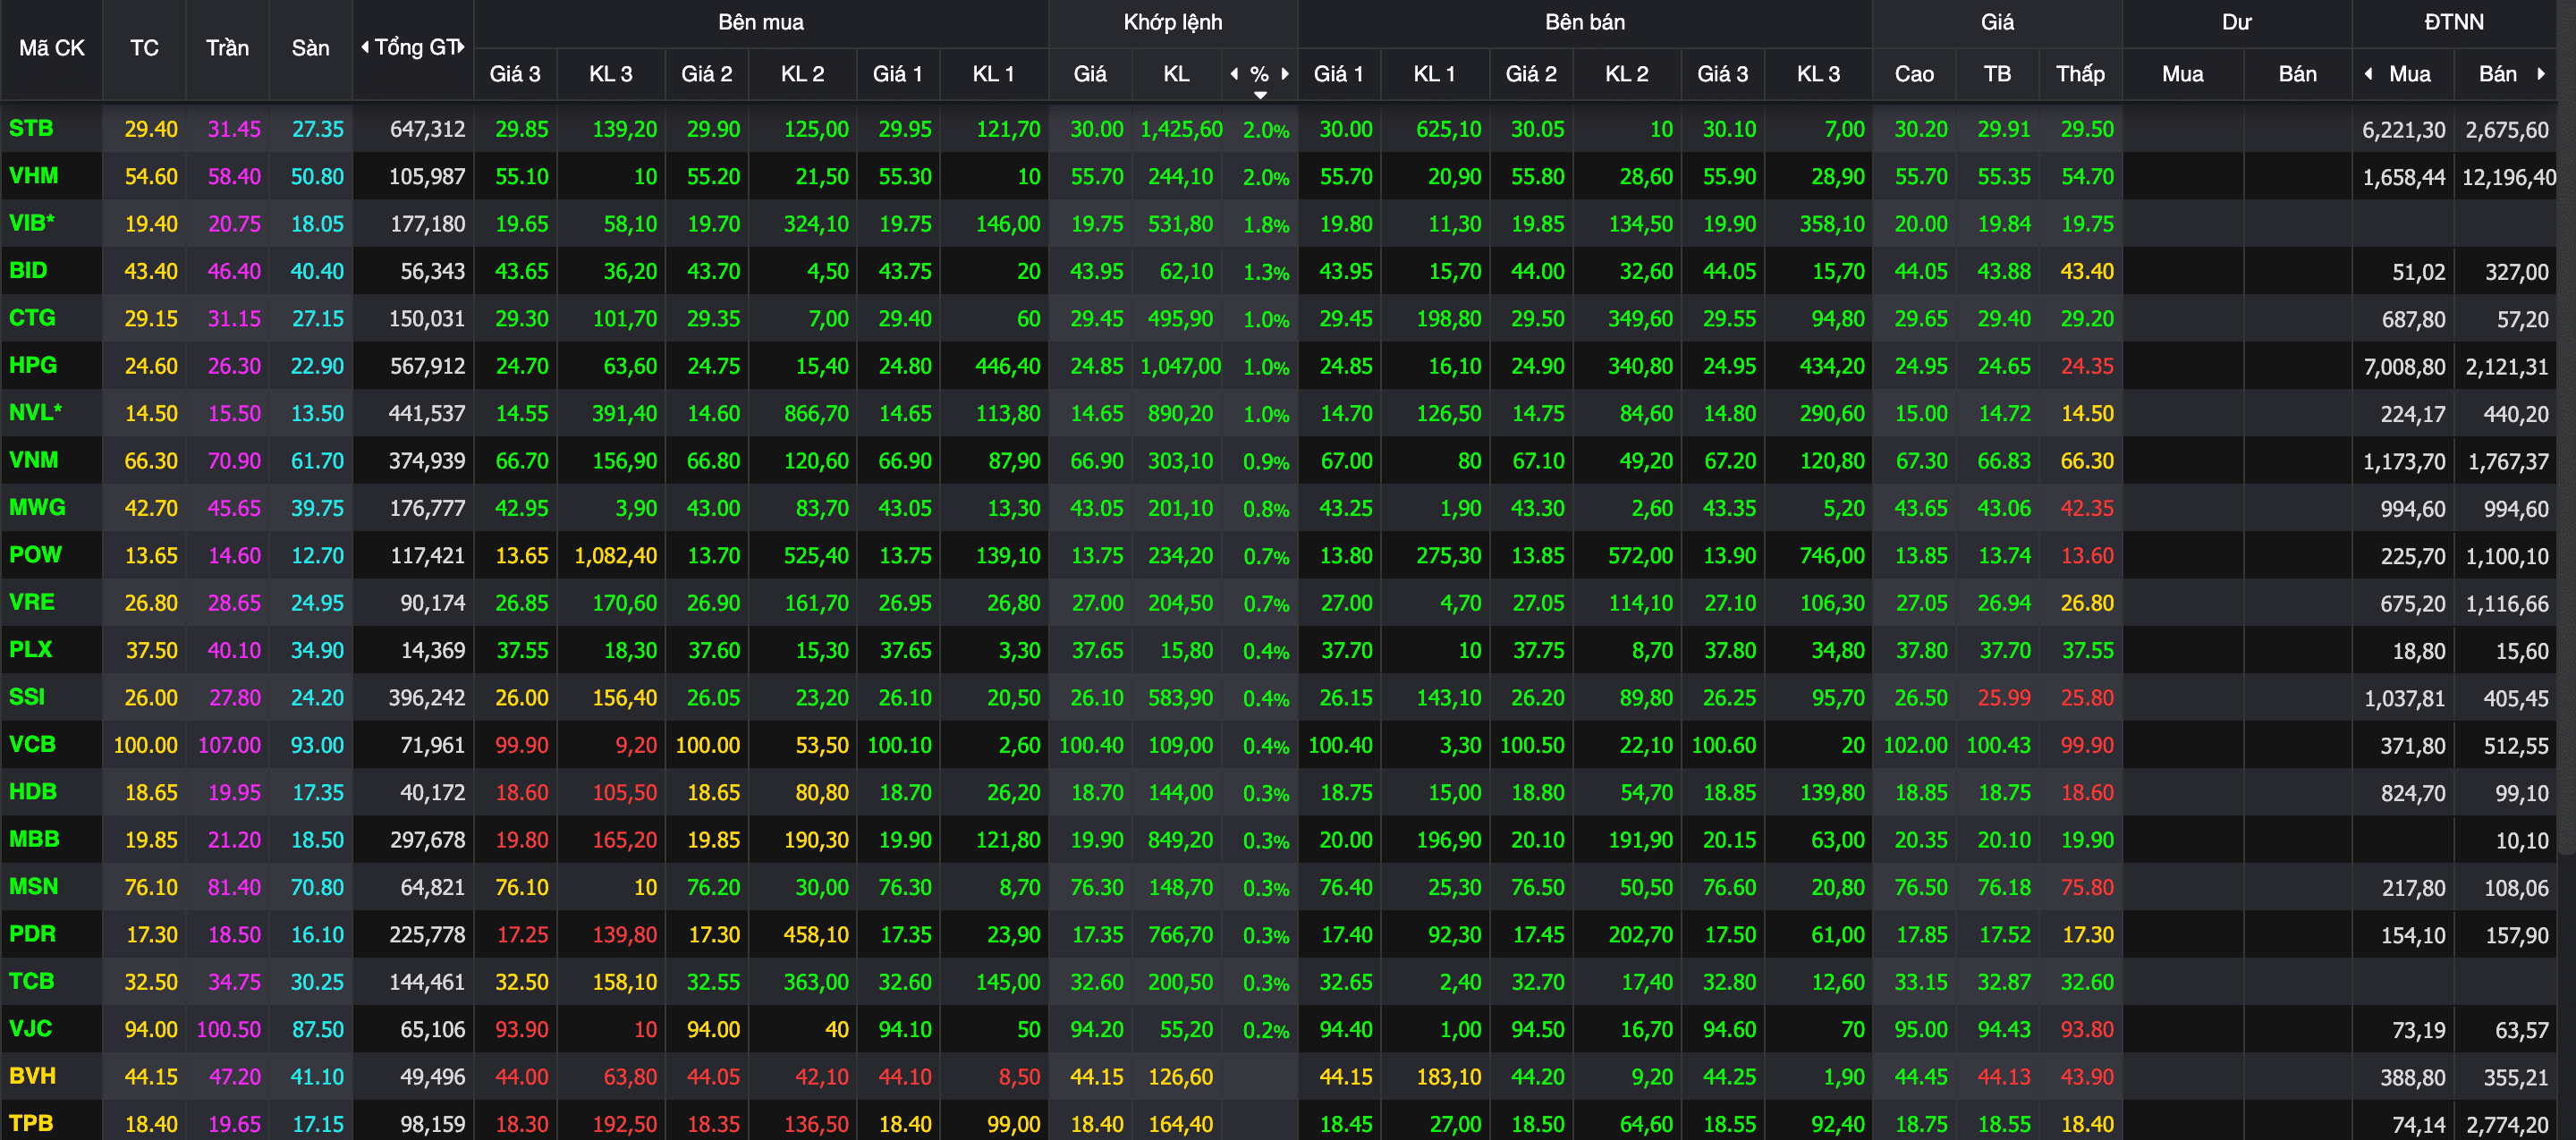Open the VHM stock symbol
The height and width of the screenshot is (1140, 2576).
(33, 176)
